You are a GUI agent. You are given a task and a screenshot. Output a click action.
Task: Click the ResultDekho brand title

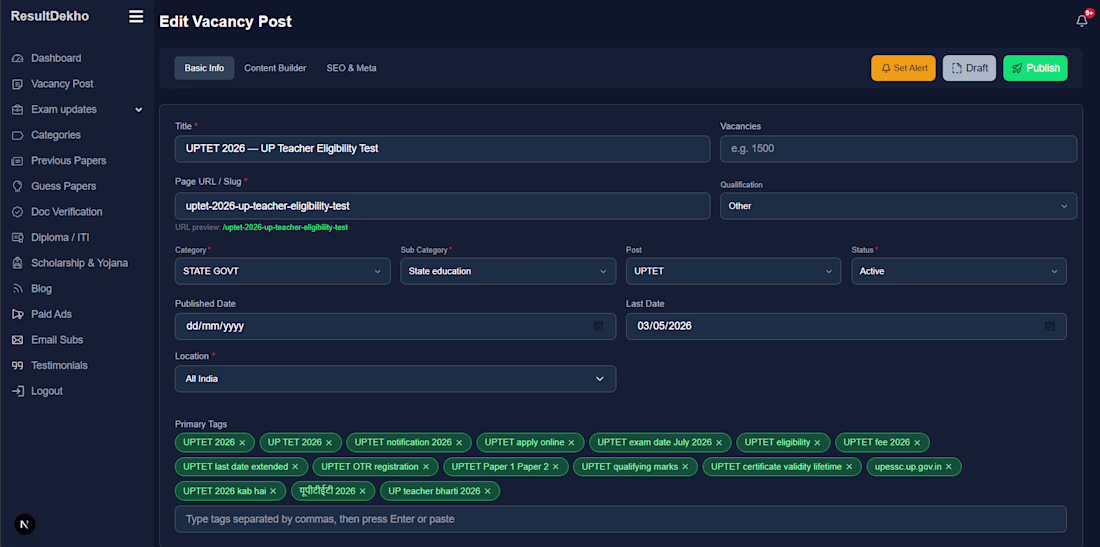pyautogui.click(x=50, y=16)
